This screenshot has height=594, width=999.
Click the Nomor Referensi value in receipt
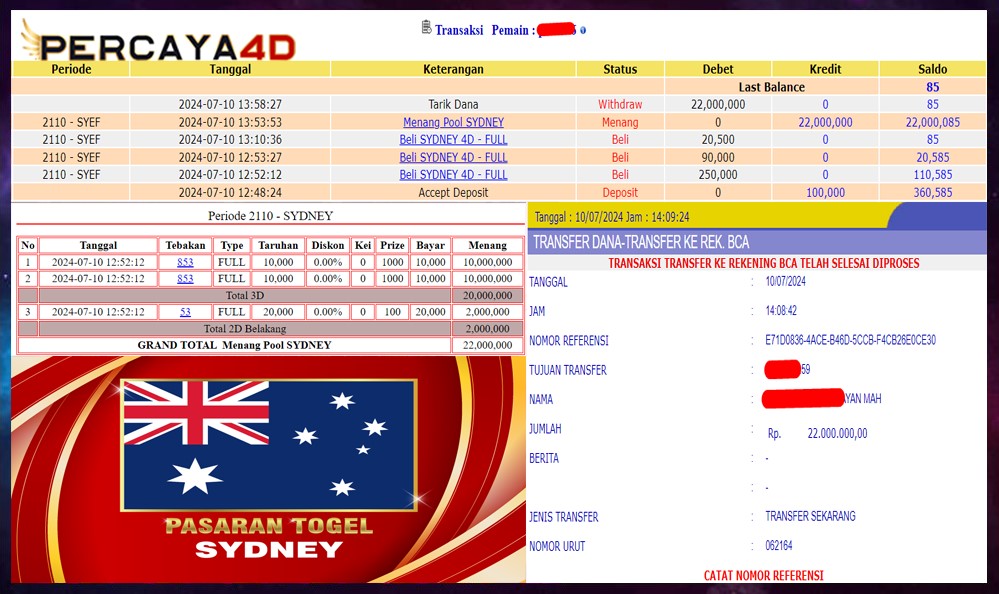pyautogui.click(x=843, y=341)
